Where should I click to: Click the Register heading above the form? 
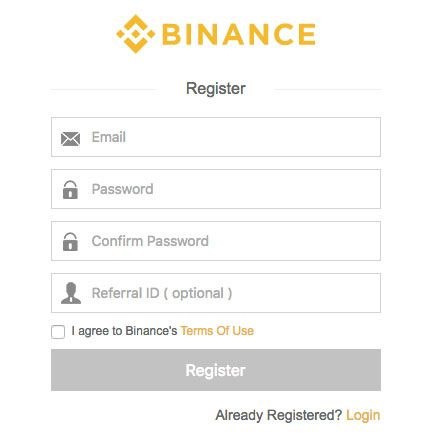click(216, 89)
